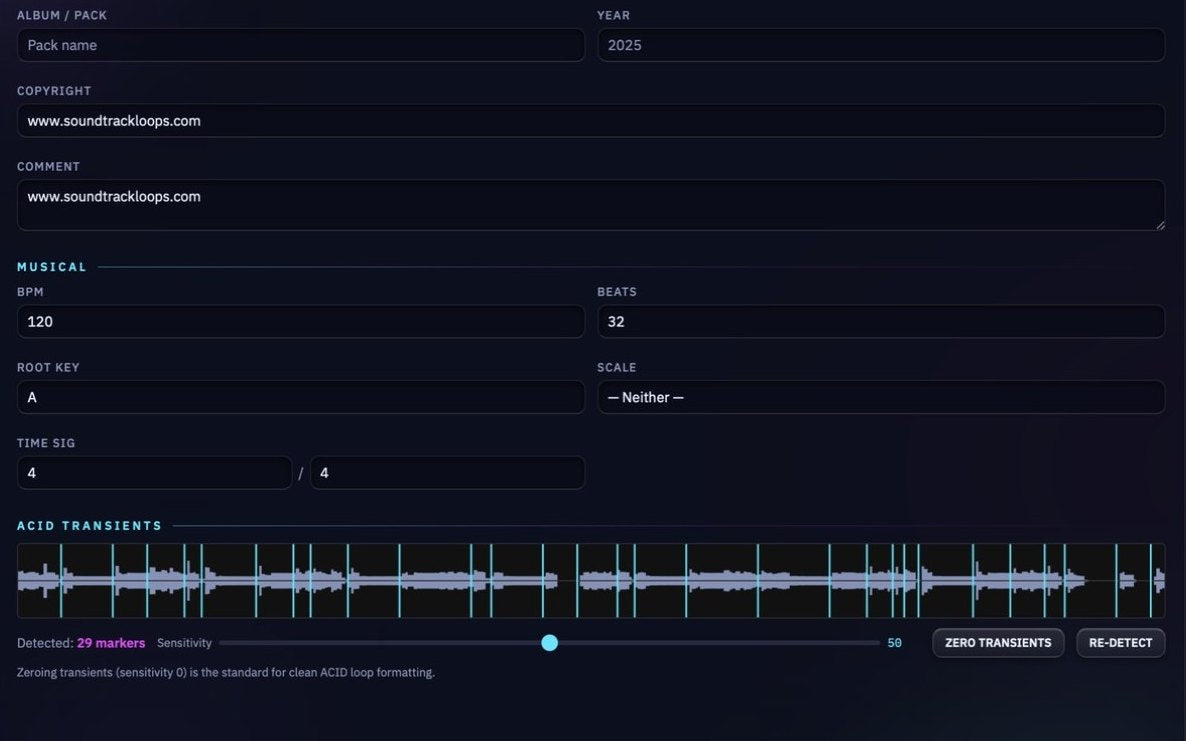Click the Album / Pack name field
This screenshot has height=741, width=1186.
[300, 45]
